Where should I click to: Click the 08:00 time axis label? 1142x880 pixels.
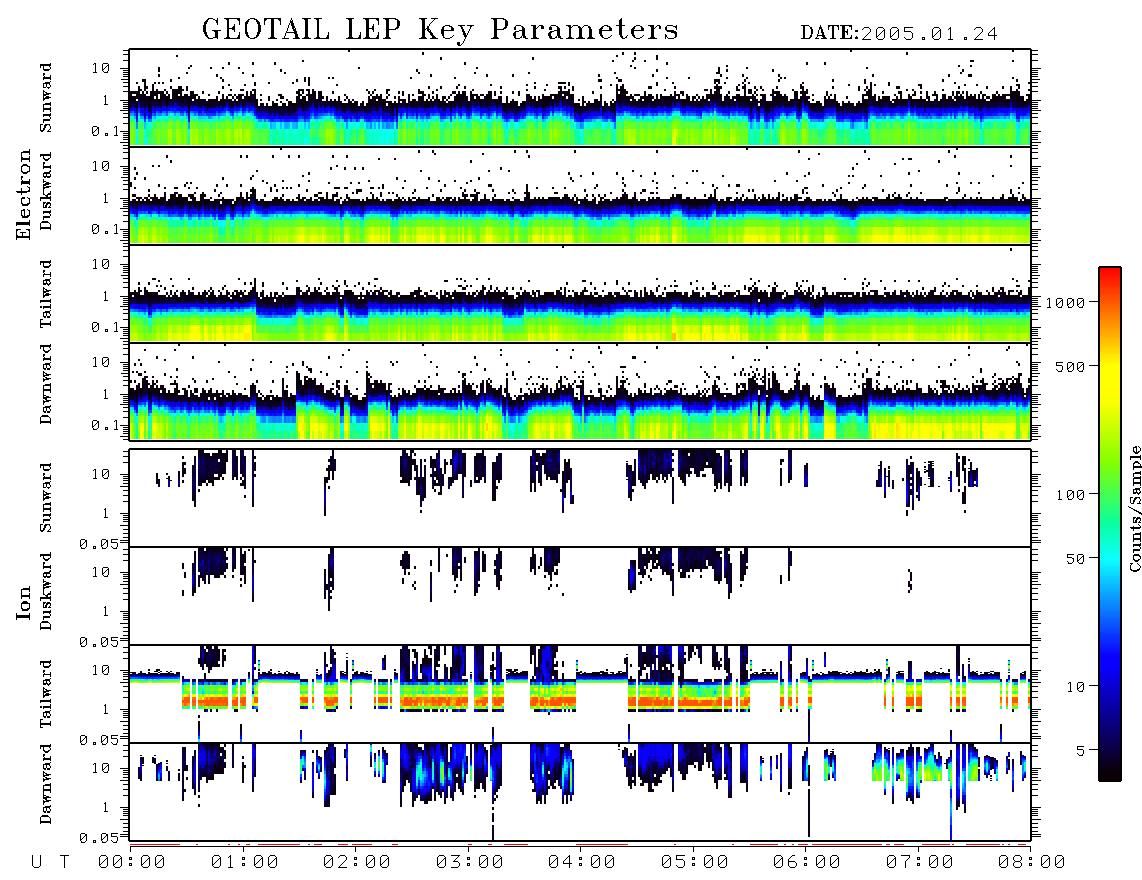click(1032, 863)
